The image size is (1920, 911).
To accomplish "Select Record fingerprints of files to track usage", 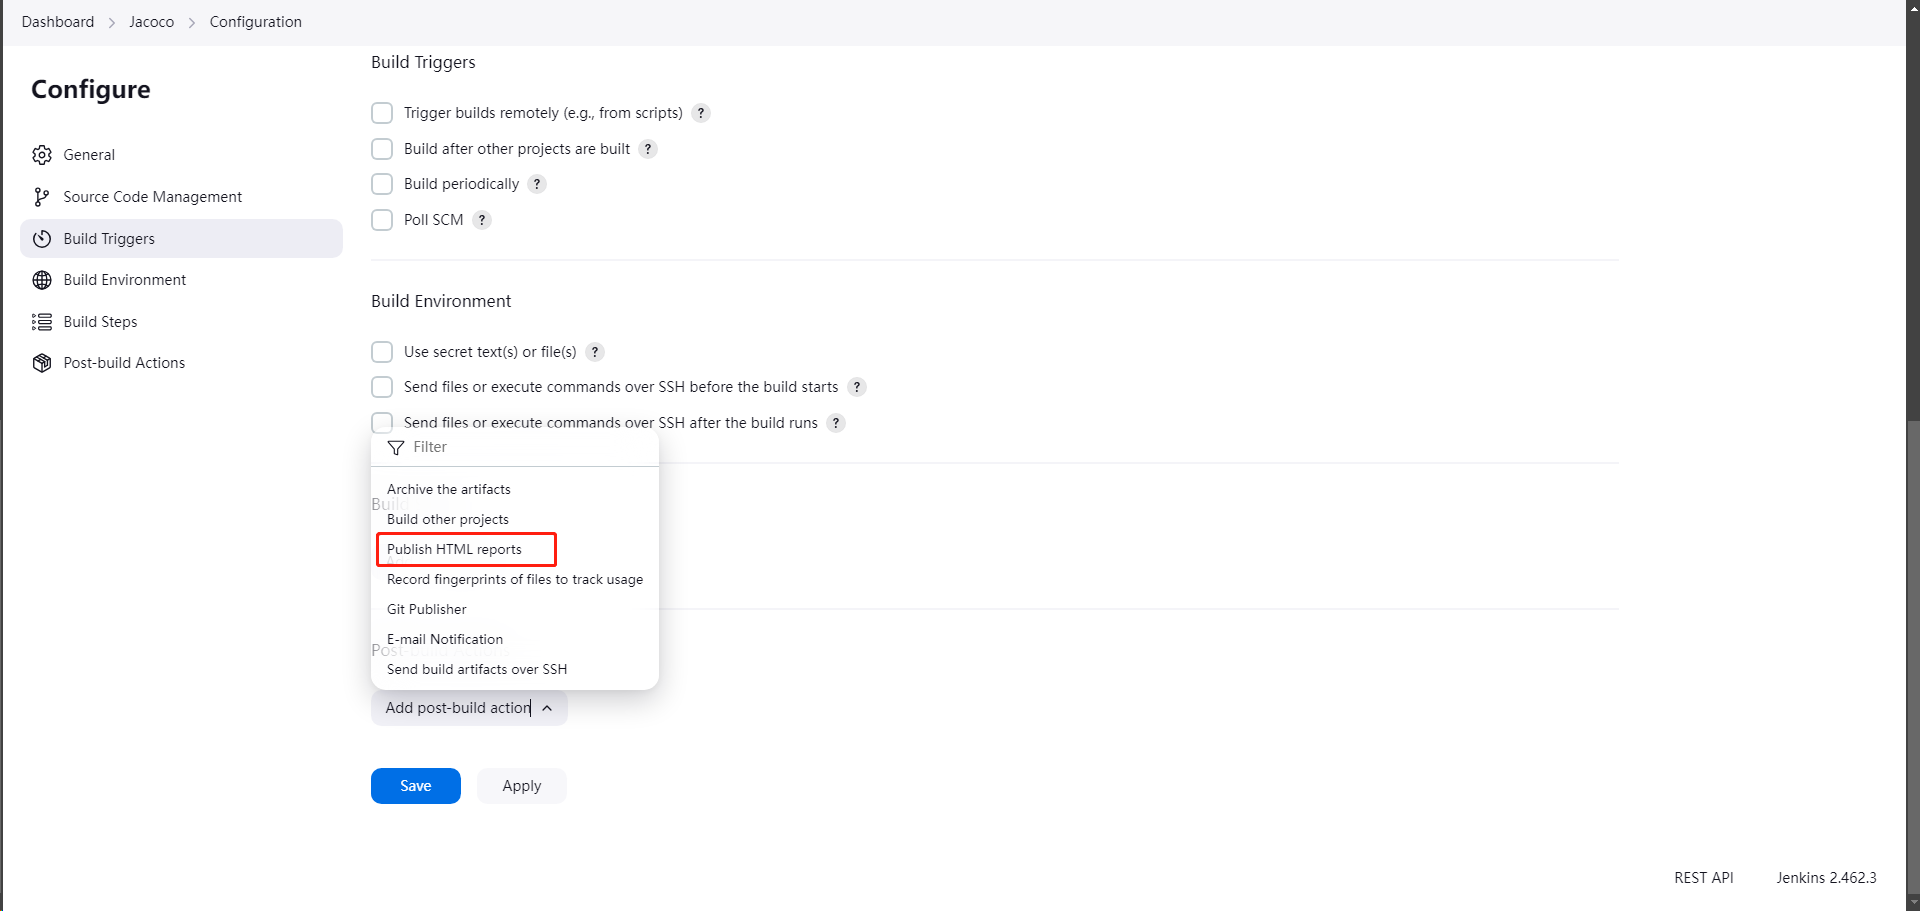I will 514,579.
